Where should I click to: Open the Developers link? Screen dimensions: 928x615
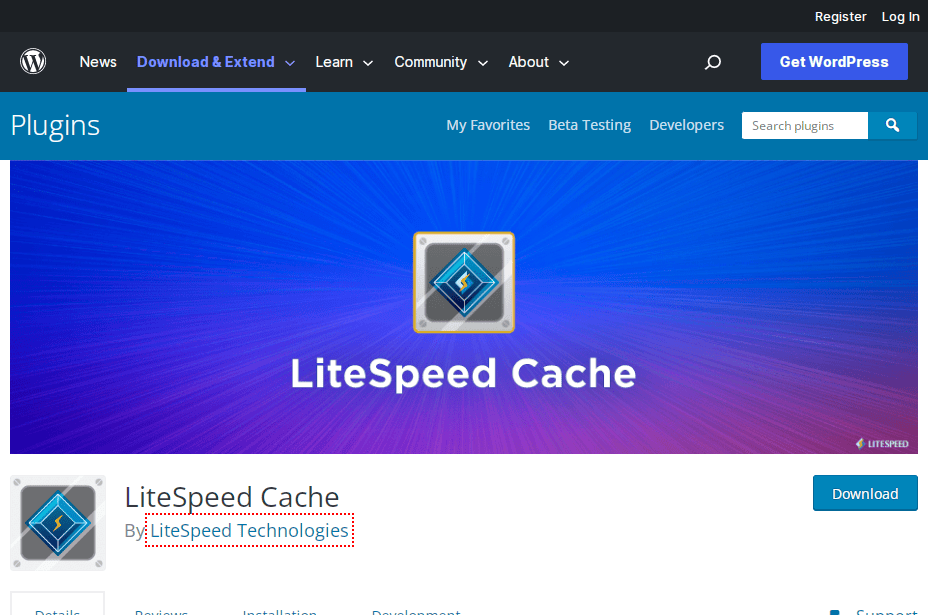tap(687, 125)
